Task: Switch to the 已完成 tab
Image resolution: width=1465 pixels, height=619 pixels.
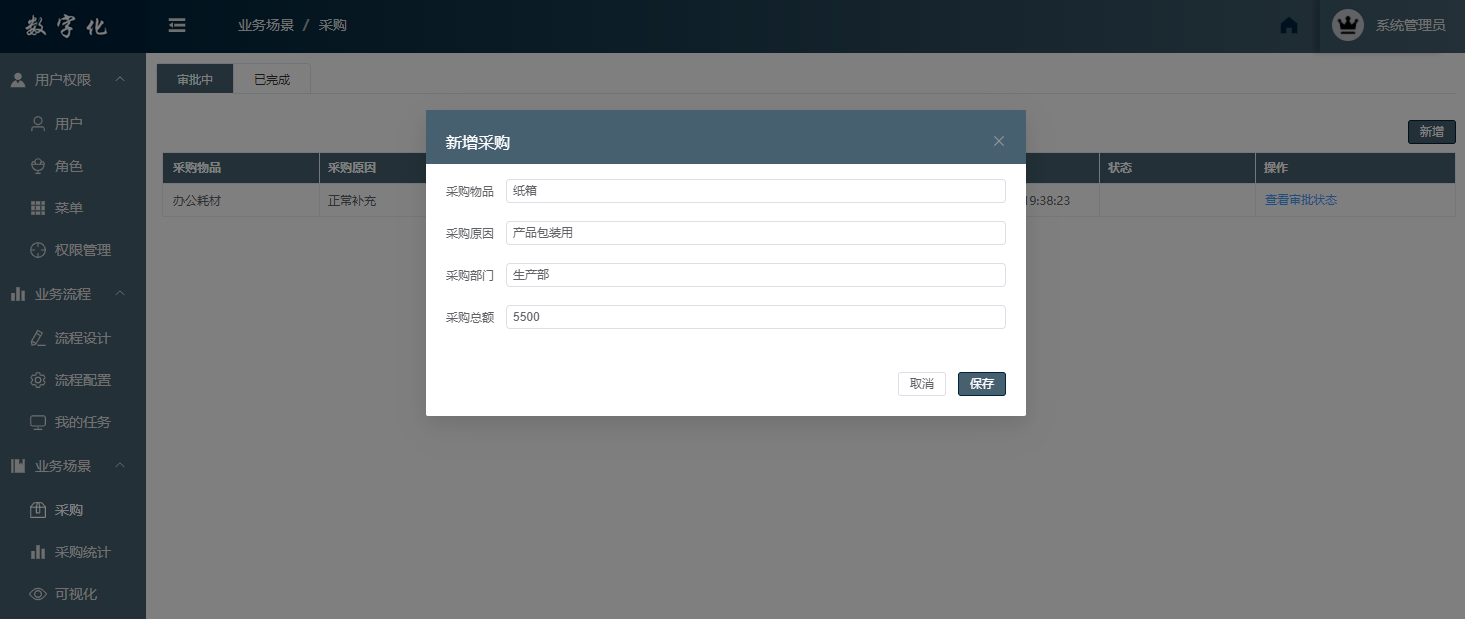Action: 271,80
